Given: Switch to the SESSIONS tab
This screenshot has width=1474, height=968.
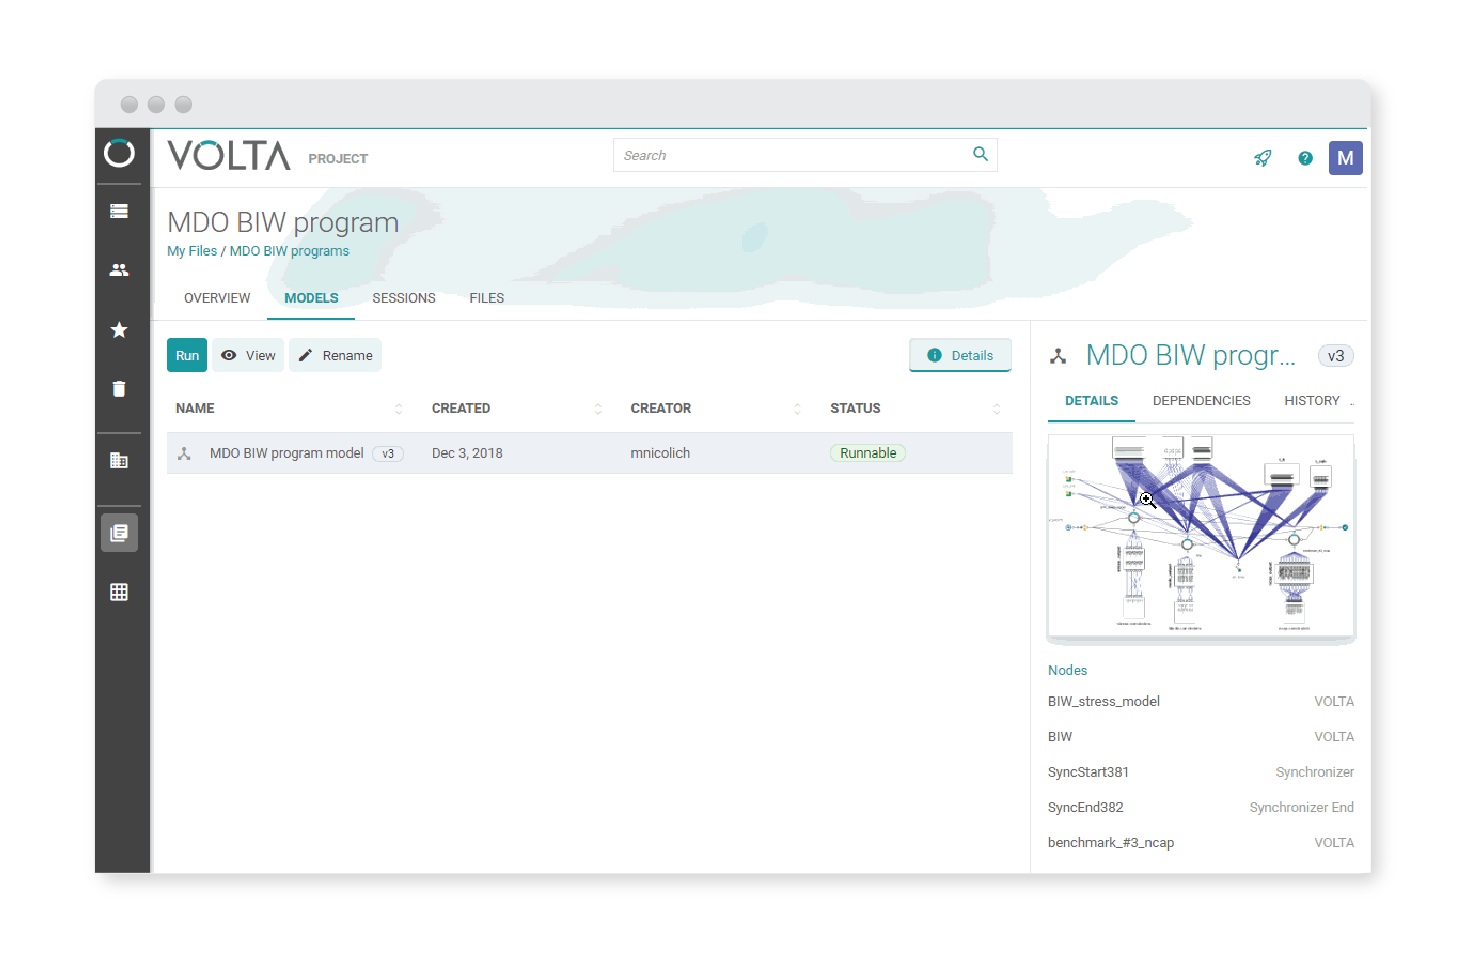Looking at the screenshot, I should tap(404, 298).
